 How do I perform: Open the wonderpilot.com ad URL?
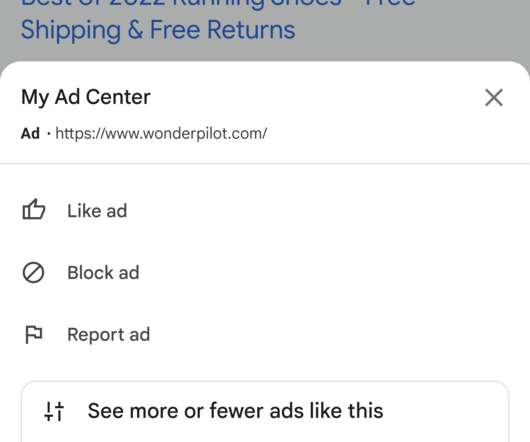point(161,133)
